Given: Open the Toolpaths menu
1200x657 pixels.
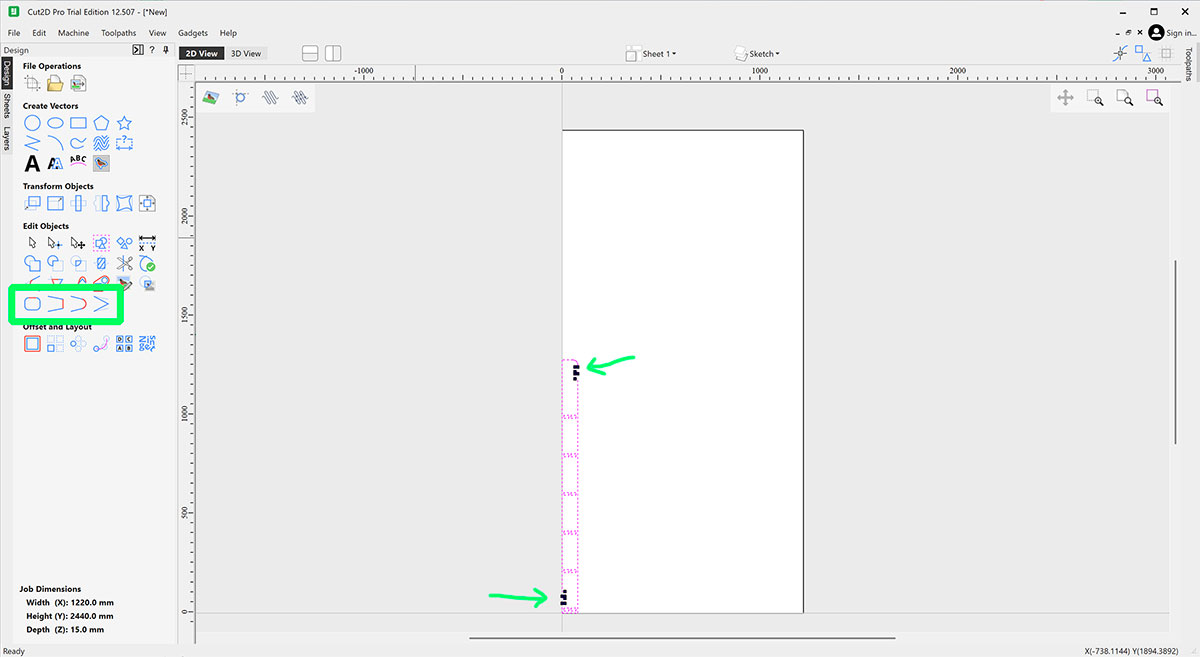Looking at the screenshot, I should (x=119, y=33).
